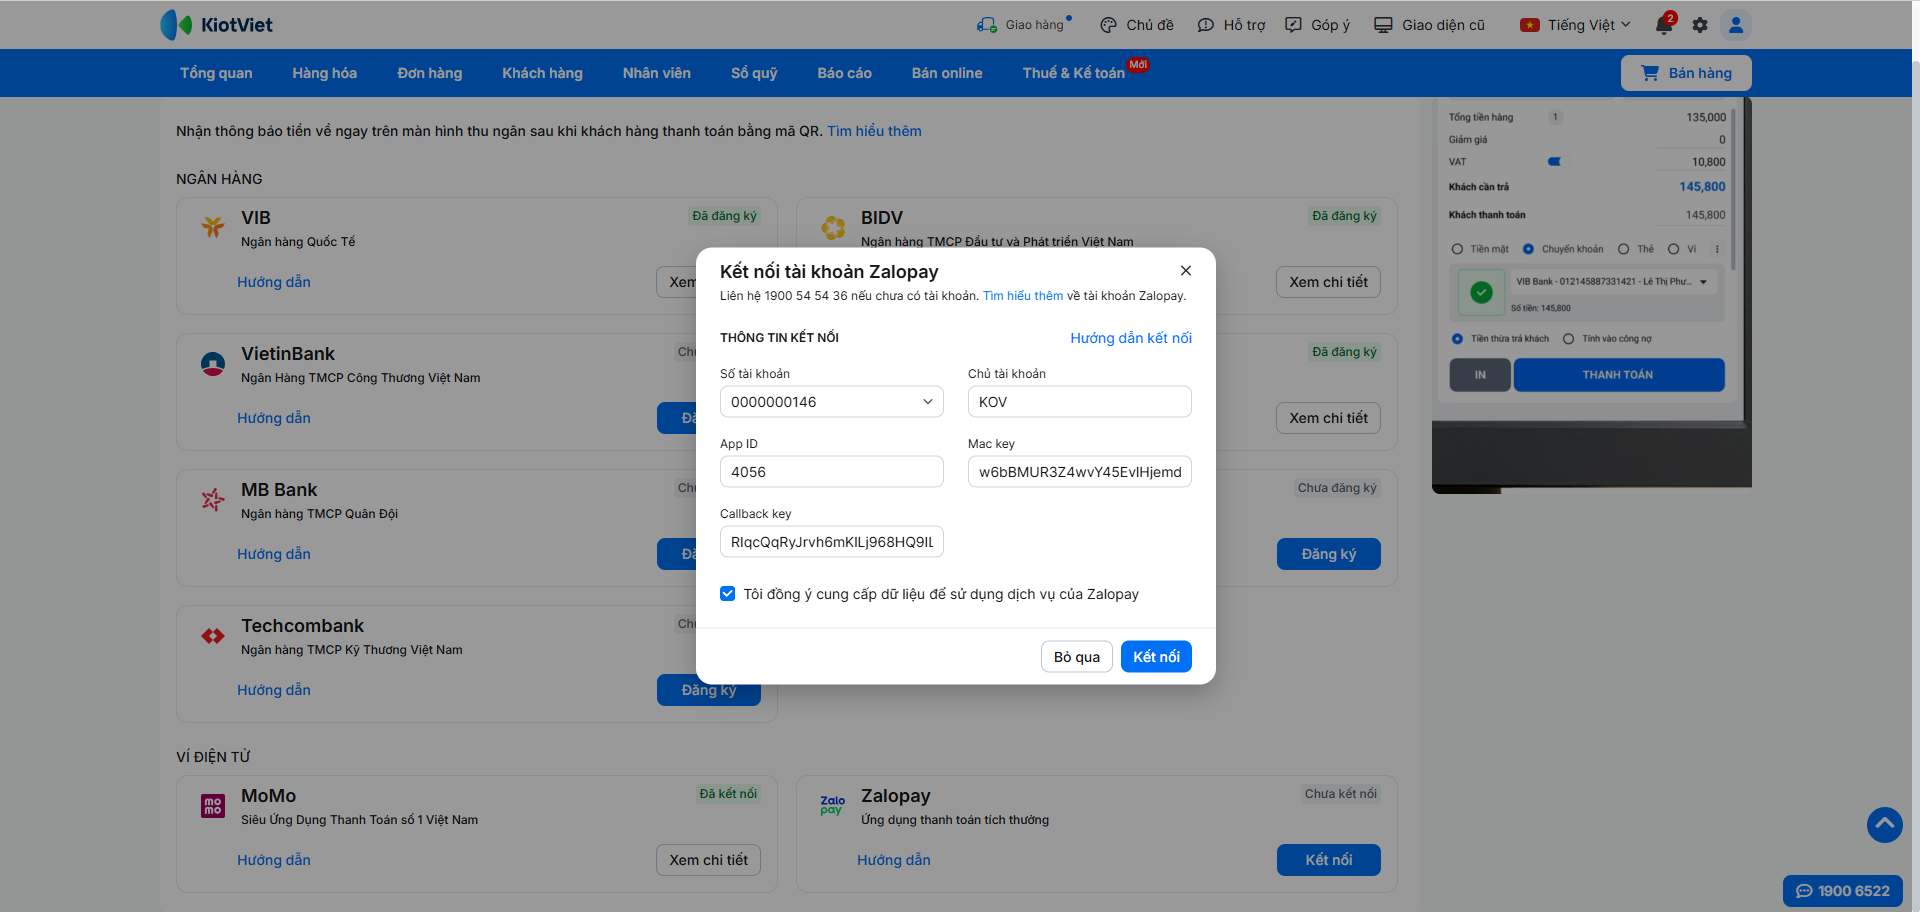
Task: Open the MoMo Hướng dẫn link
Action: (274, 860)
